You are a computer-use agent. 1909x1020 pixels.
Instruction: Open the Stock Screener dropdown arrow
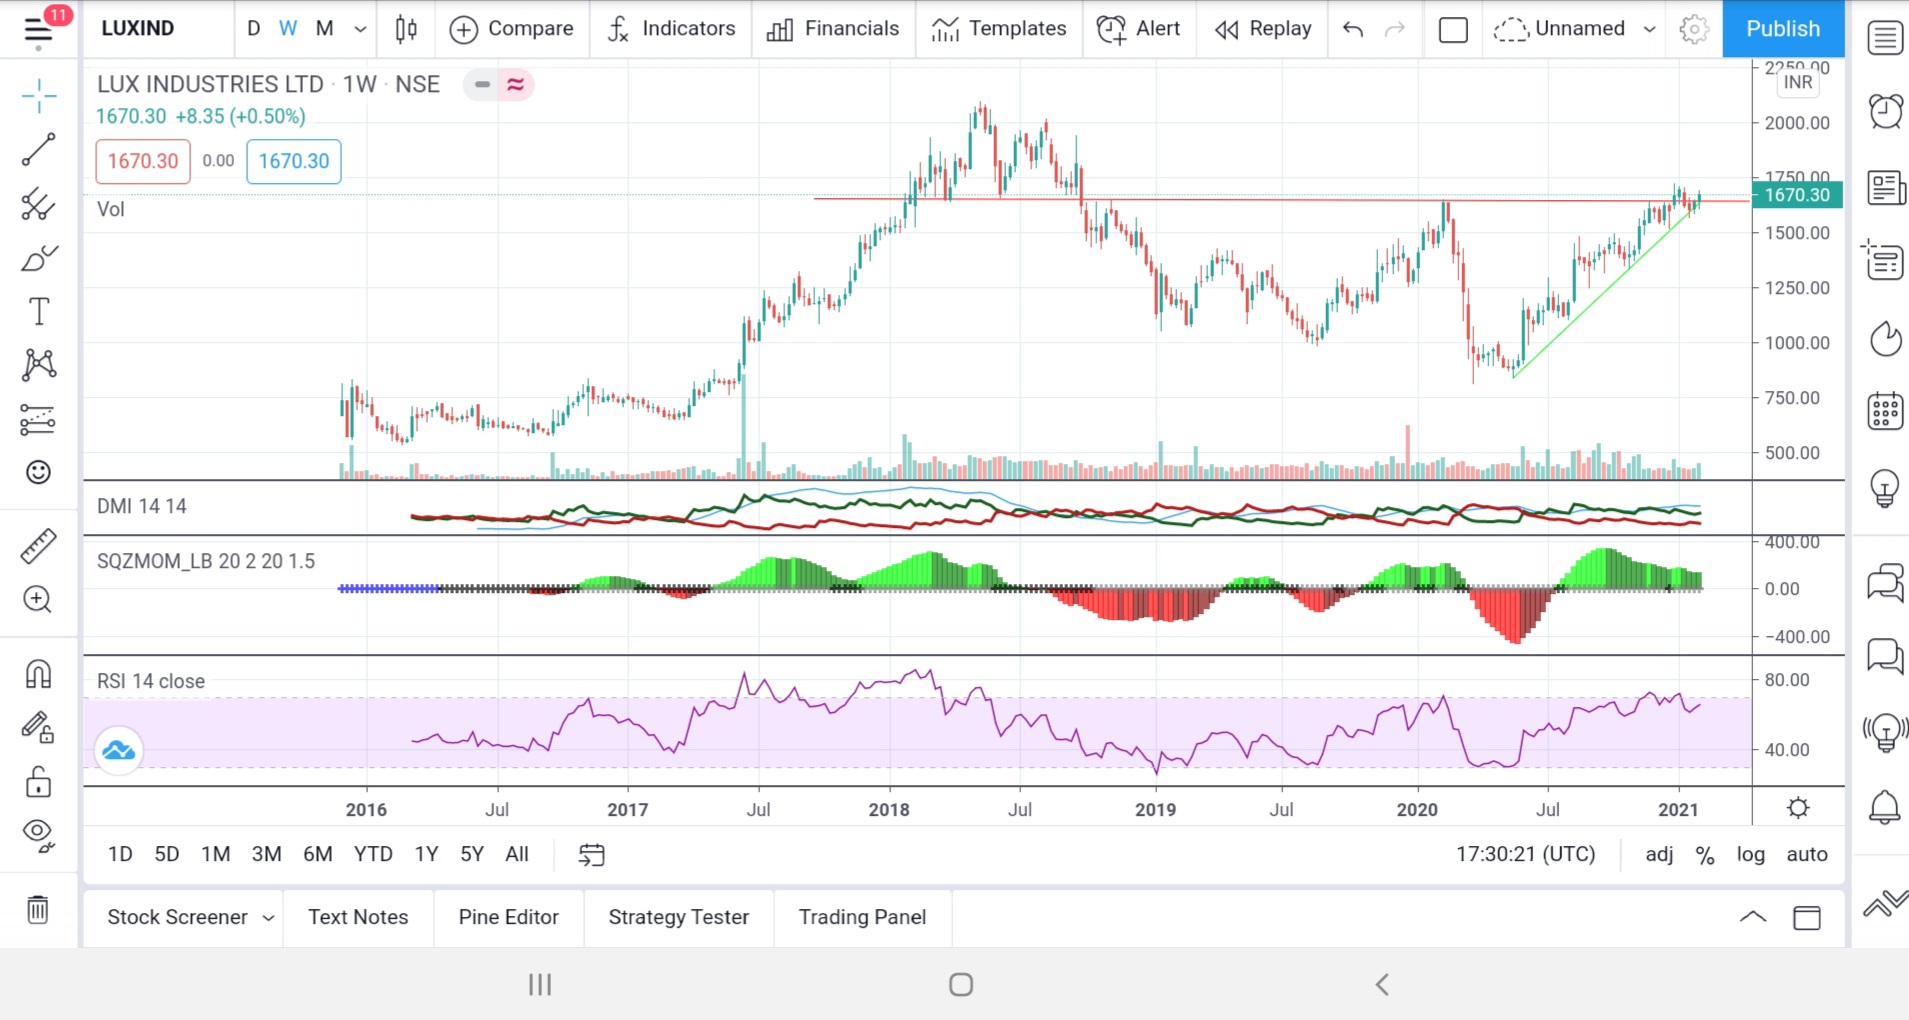pos(268,918)
